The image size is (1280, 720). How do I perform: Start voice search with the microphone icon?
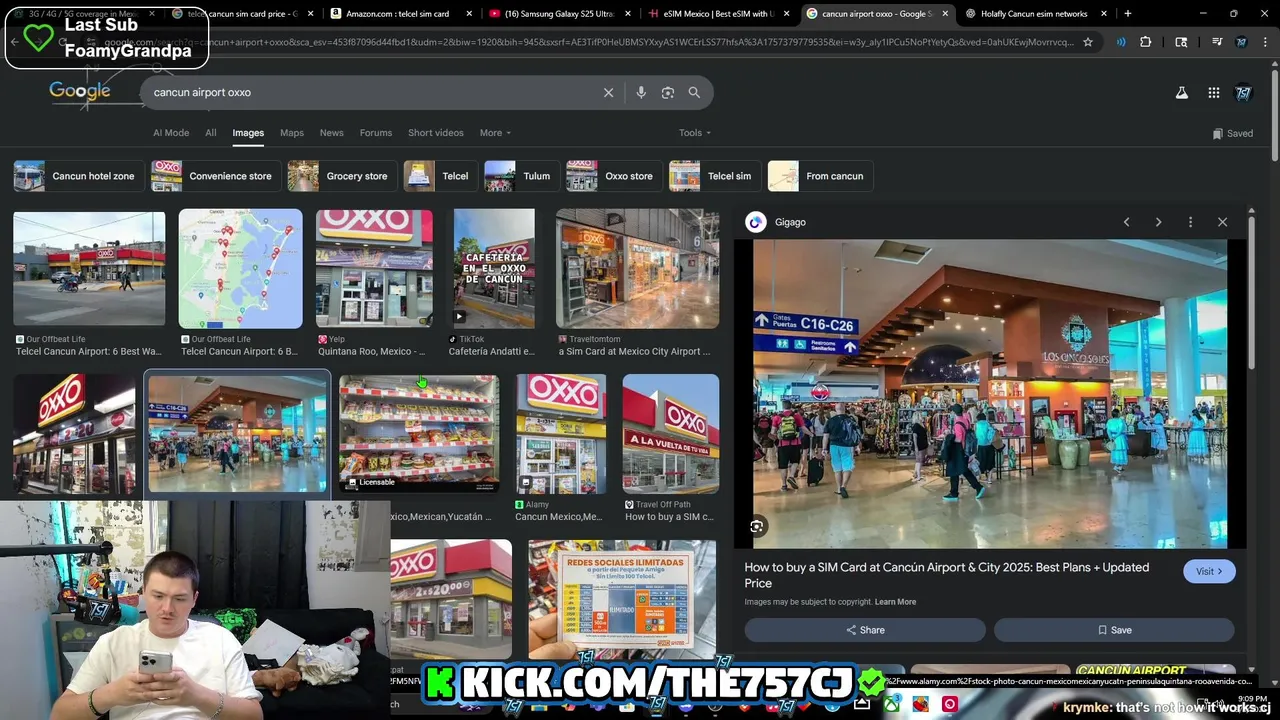tap(641, 92)
